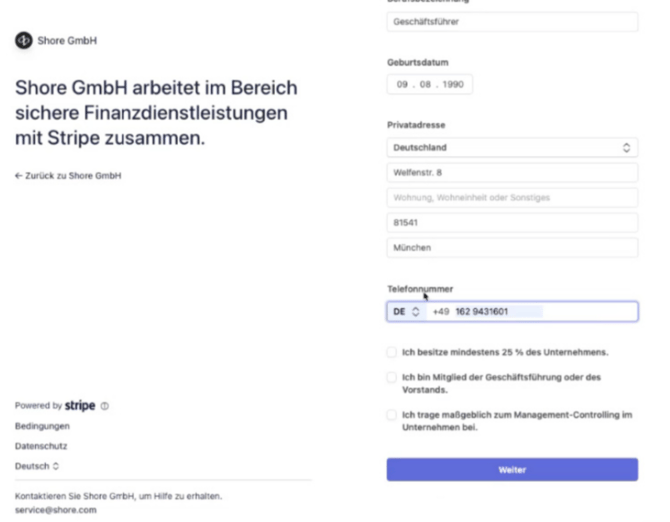
Task: Open the Bedingungen link
Action: click(x=42, y=426)
